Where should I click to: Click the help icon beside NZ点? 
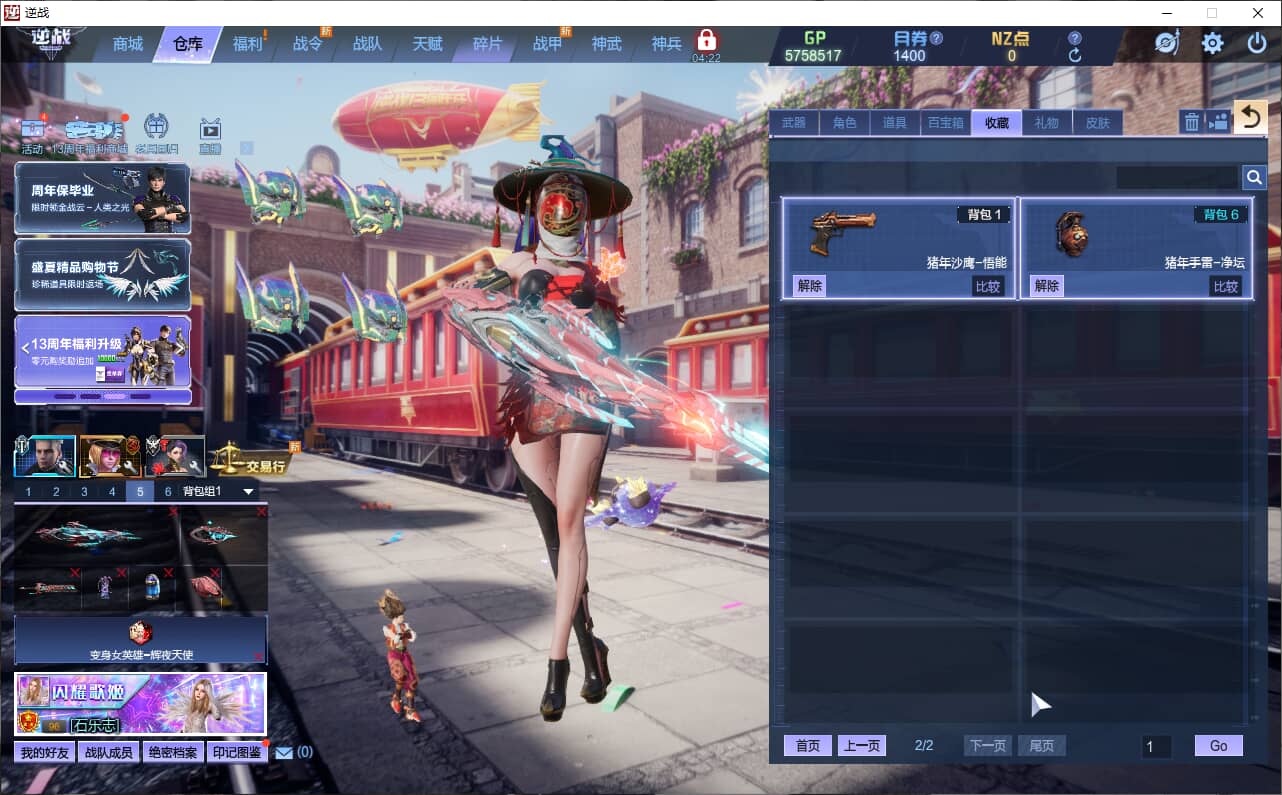[1075, 38]
